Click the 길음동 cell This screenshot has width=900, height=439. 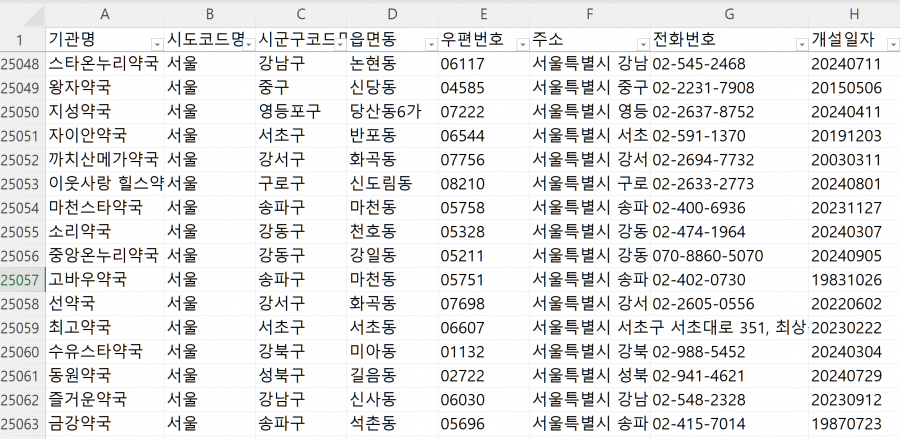tap(392, 375)
